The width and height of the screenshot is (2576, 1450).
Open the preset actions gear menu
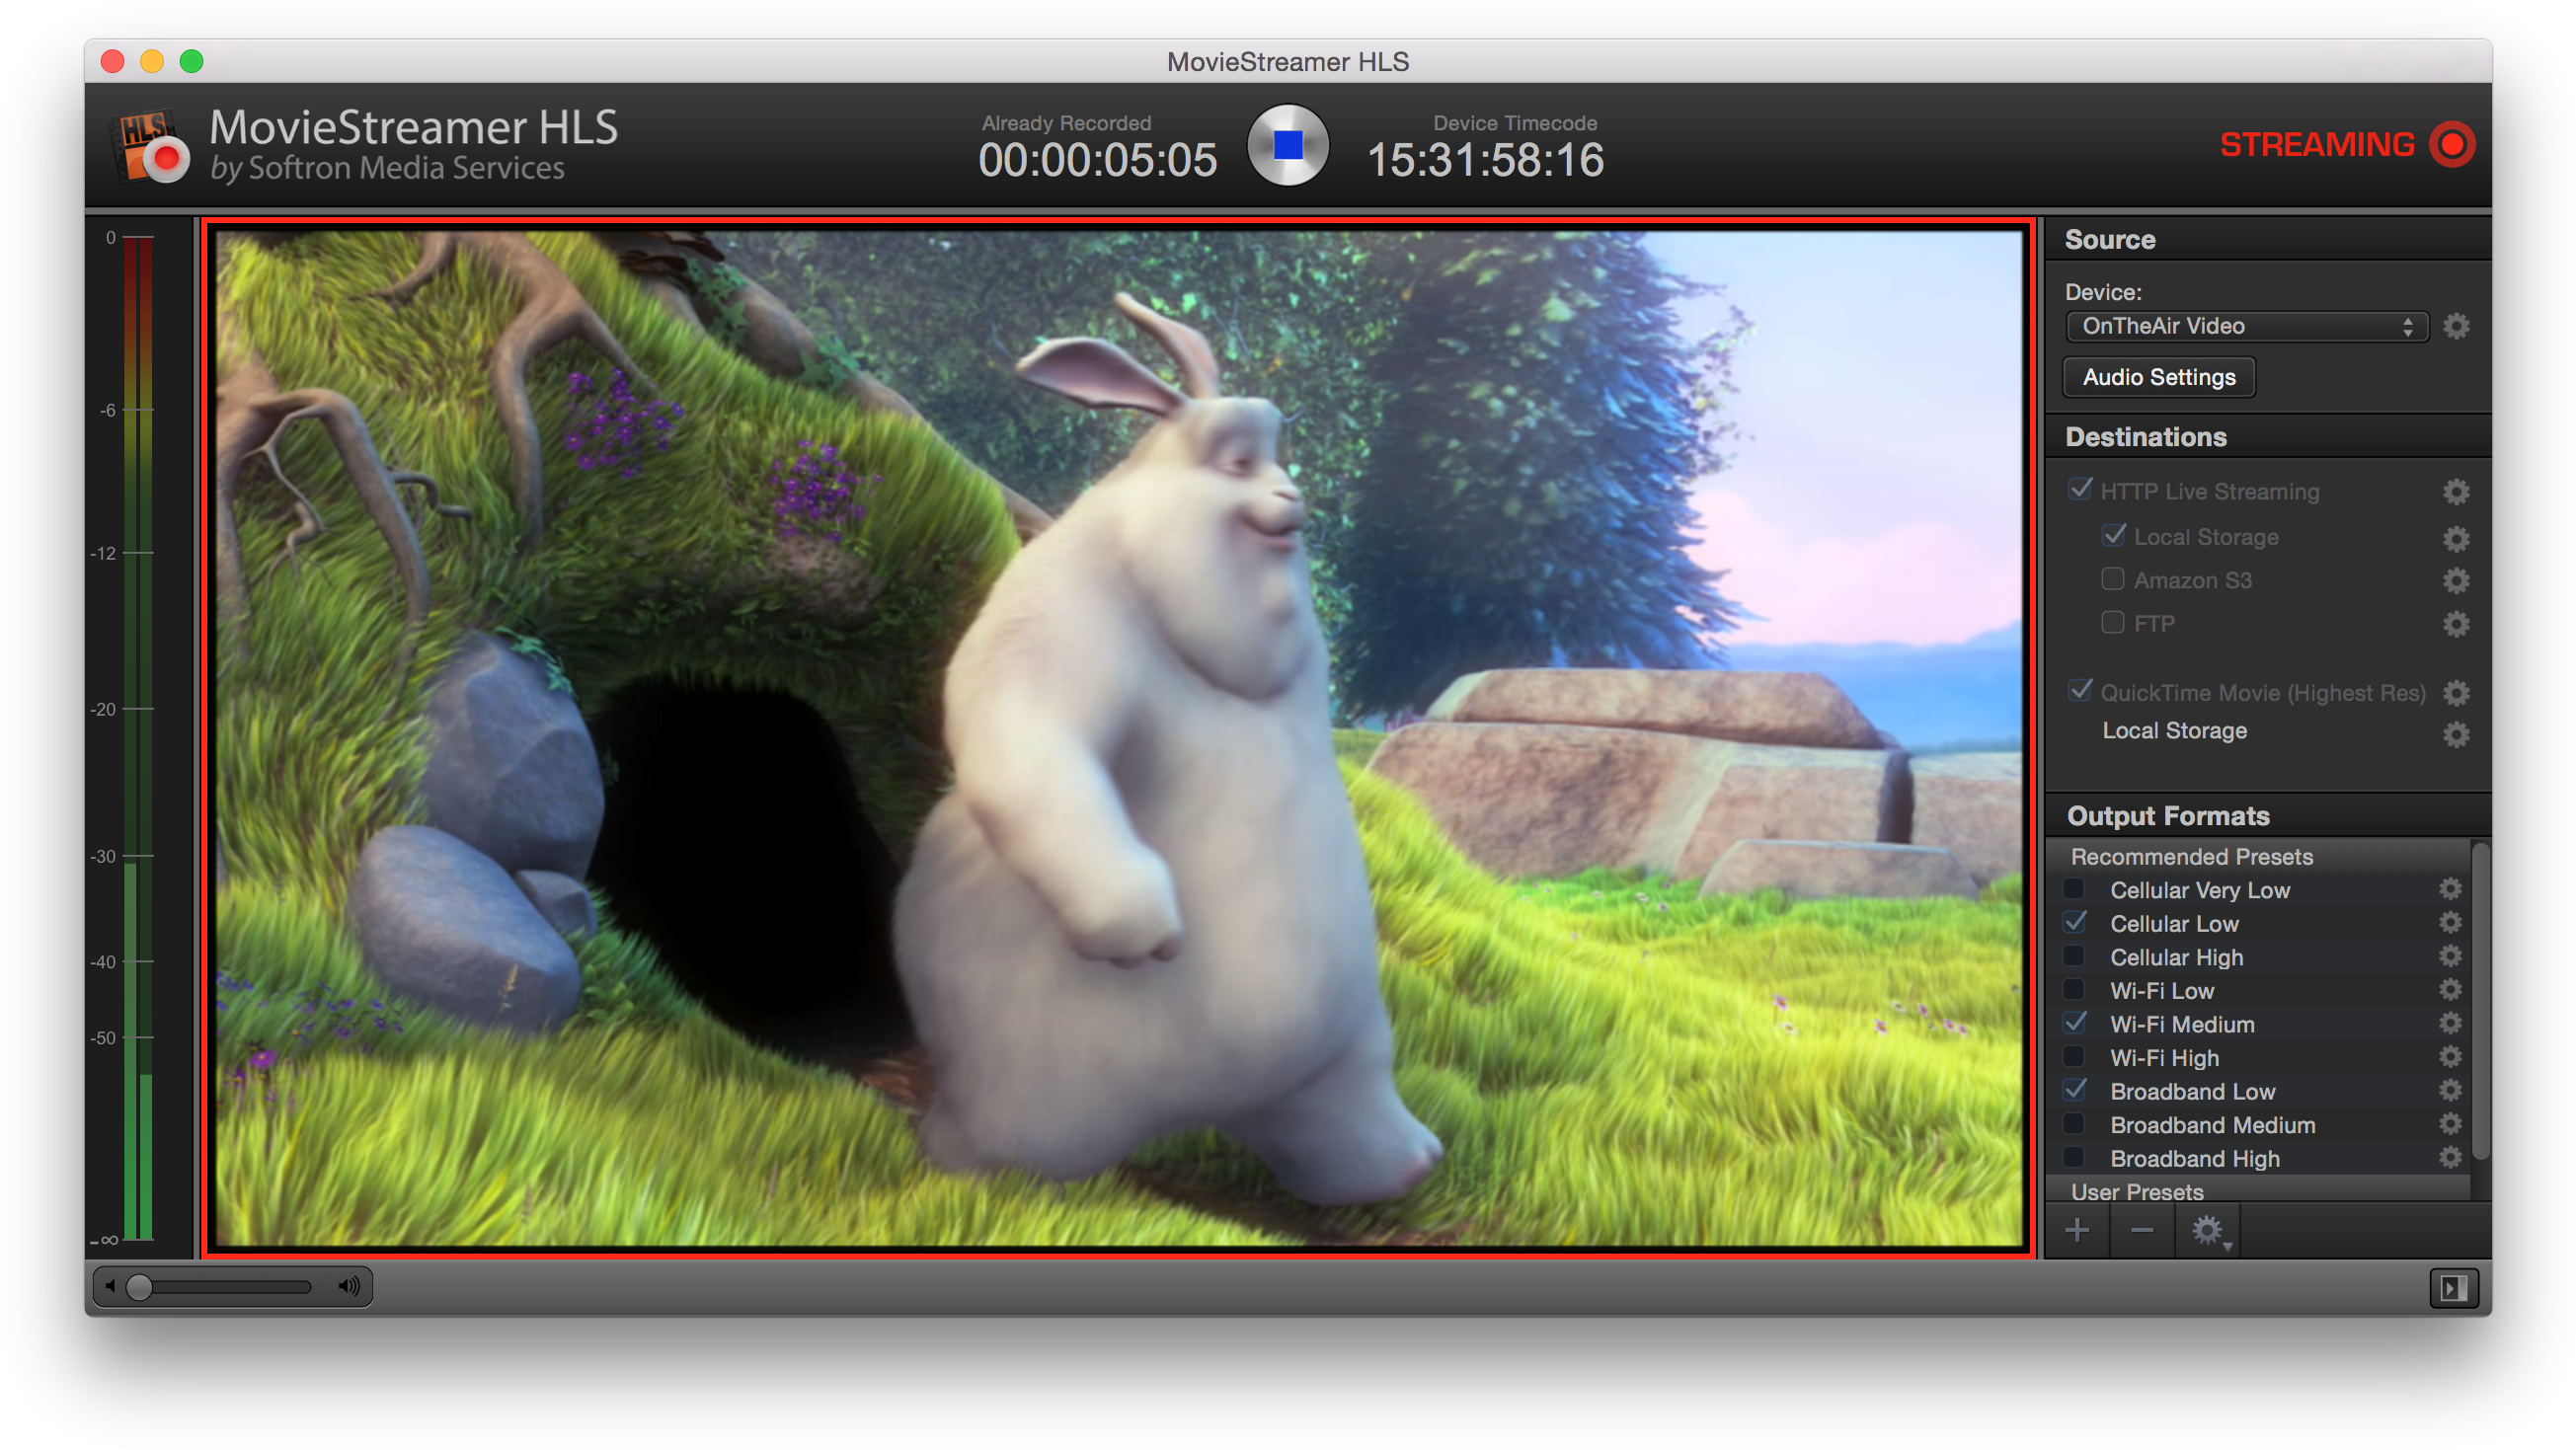click(2208, 1230)
